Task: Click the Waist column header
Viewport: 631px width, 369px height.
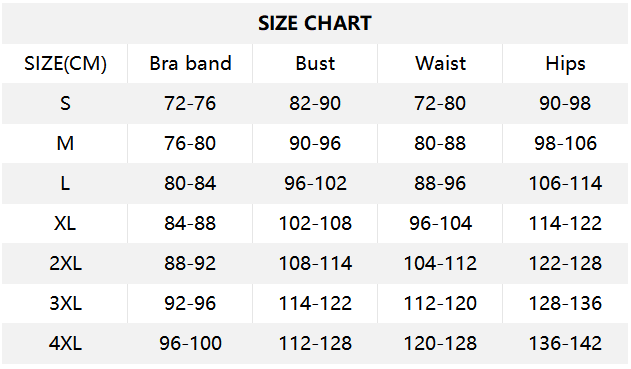Action: click(x=440, y=63)
